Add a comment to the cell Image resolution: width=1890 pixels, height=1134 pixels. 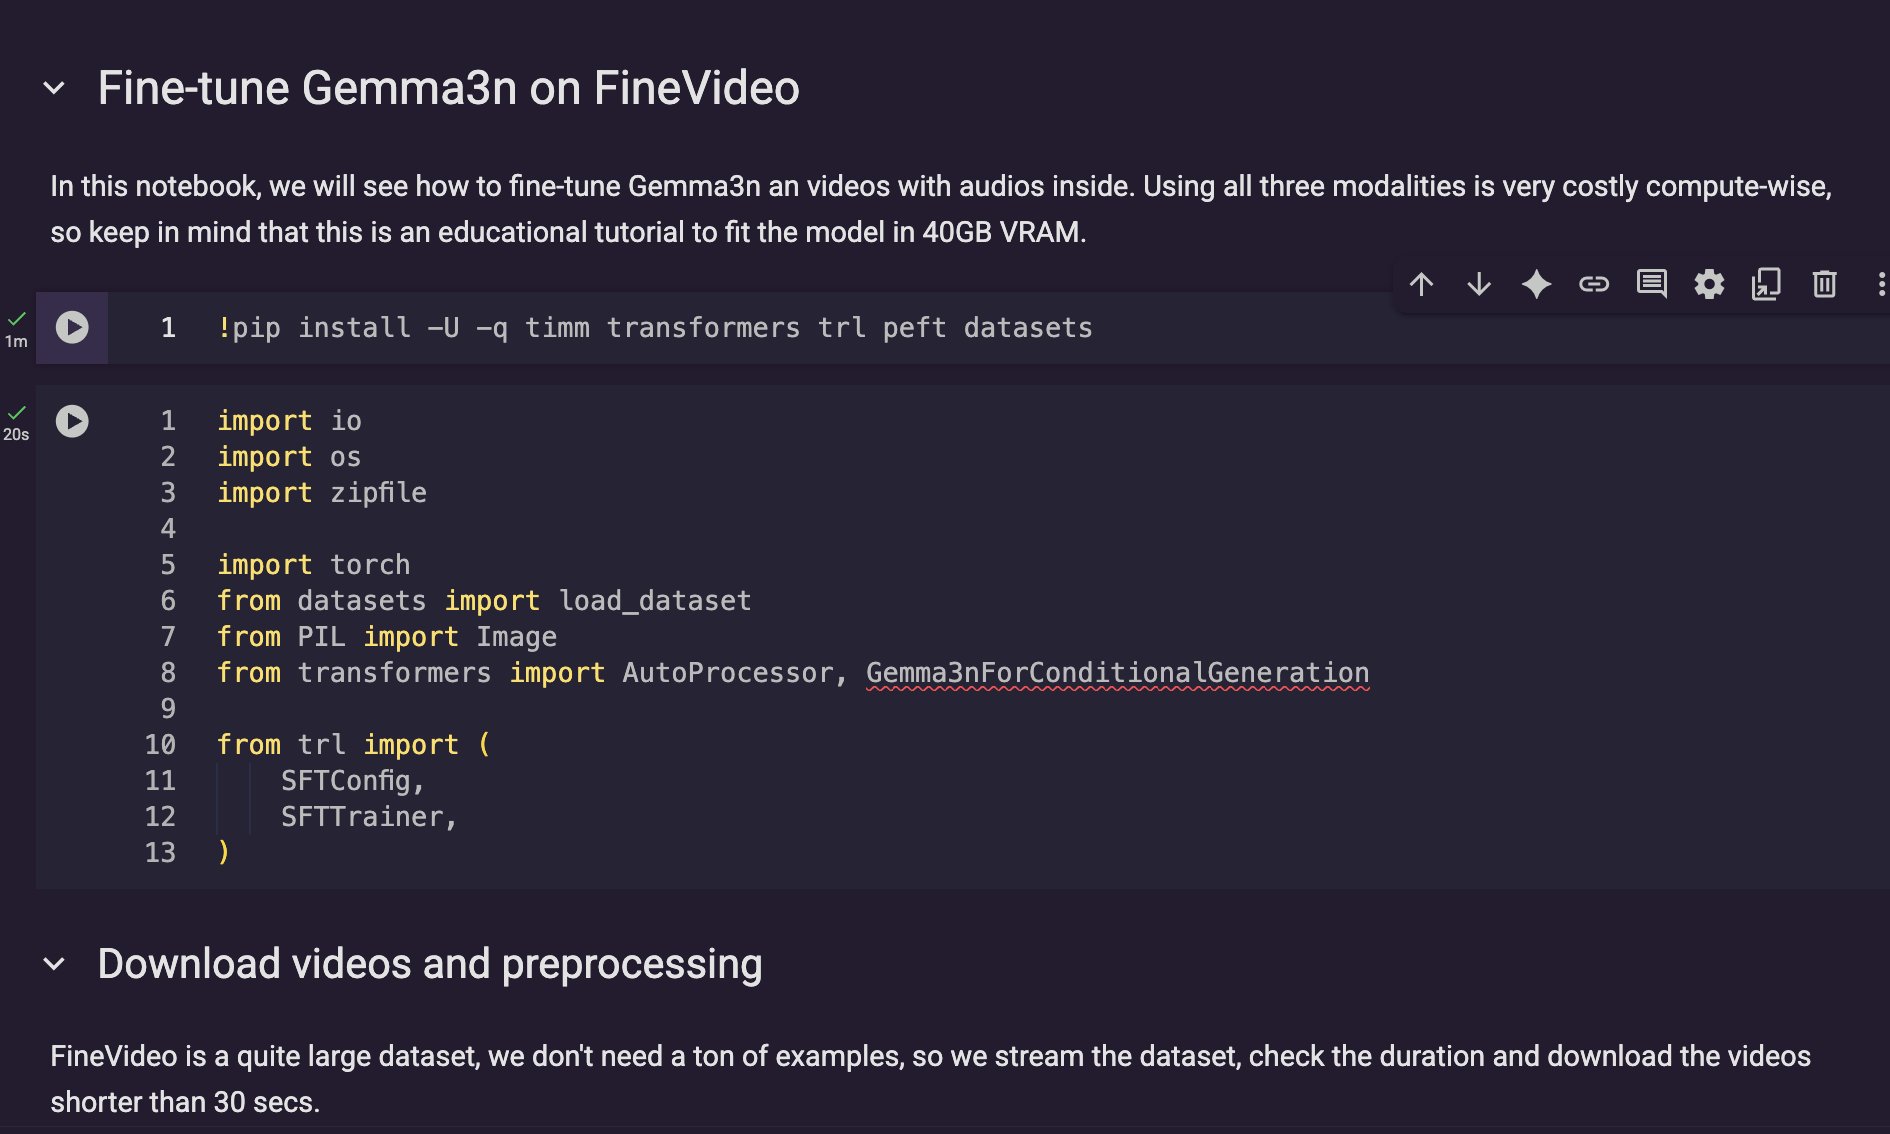[x=1651, y=285]
